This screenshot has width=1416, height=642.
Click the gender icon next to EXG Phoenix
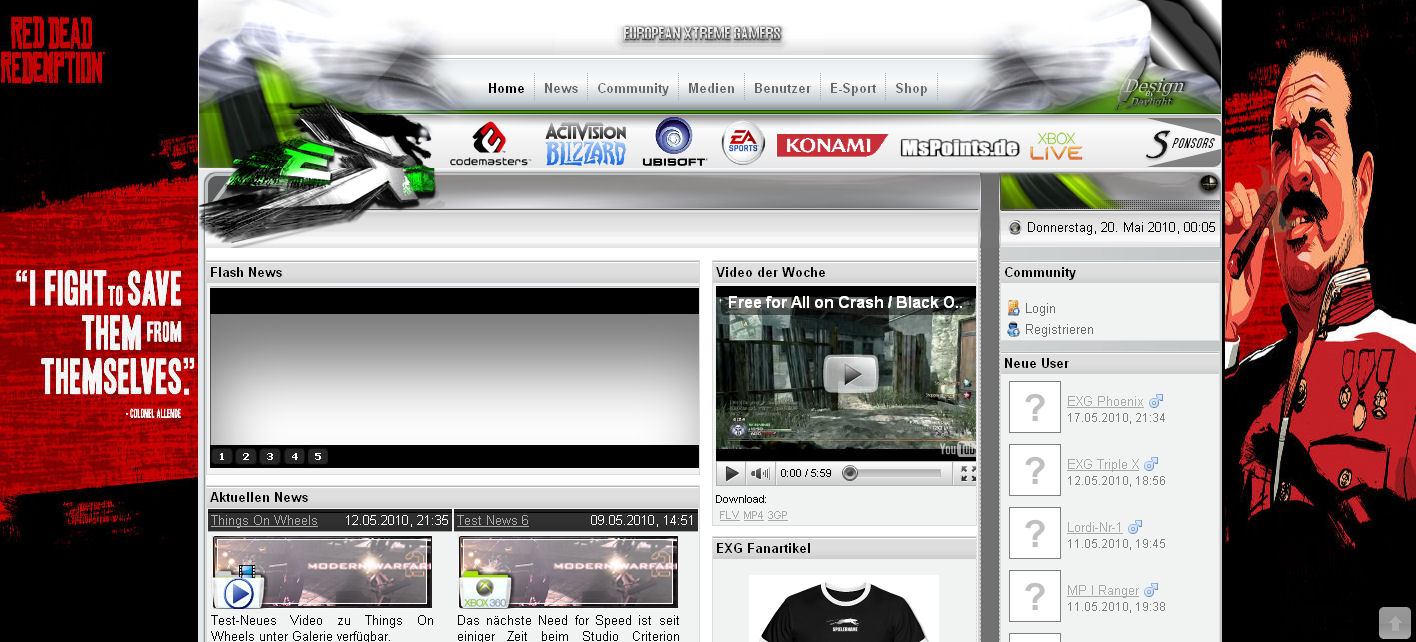1156,401
